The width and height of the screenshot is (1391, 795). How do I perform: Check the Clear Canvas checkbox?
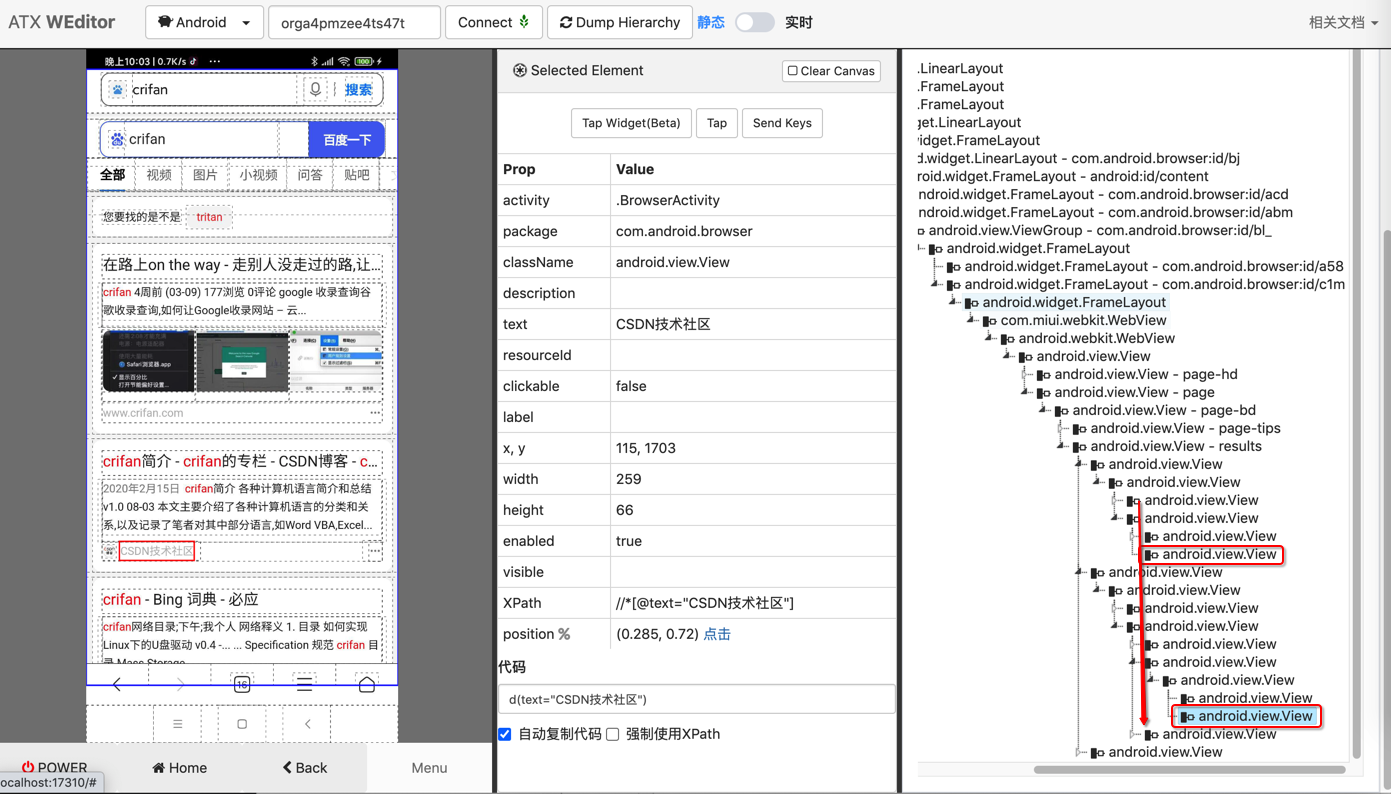click(x=793, y=71)
